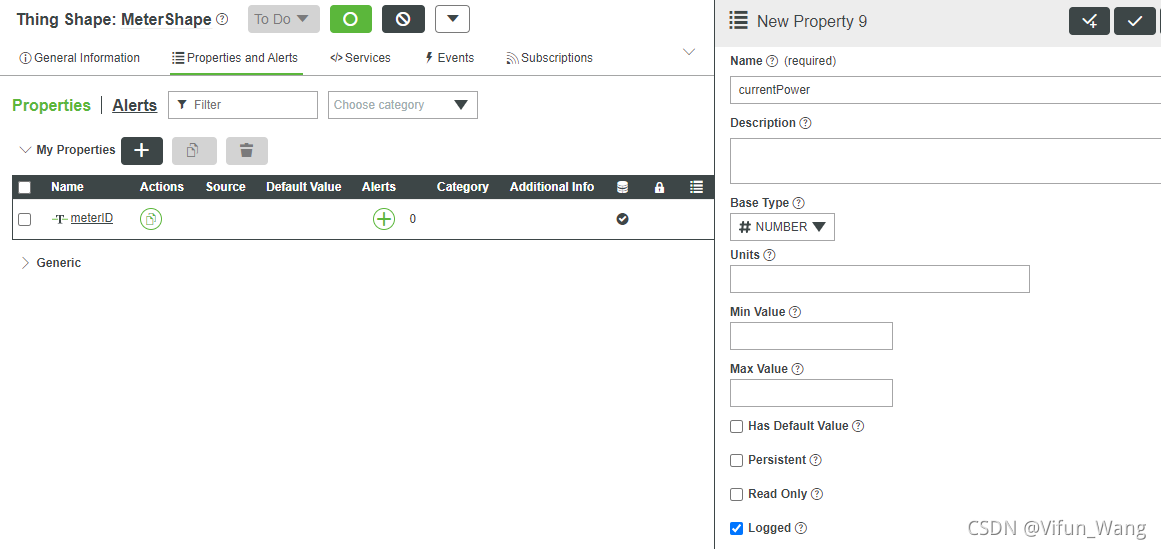Toggle the select-all header checkbox
This screenshot has width=1161, height=549.
click(24, 187)
